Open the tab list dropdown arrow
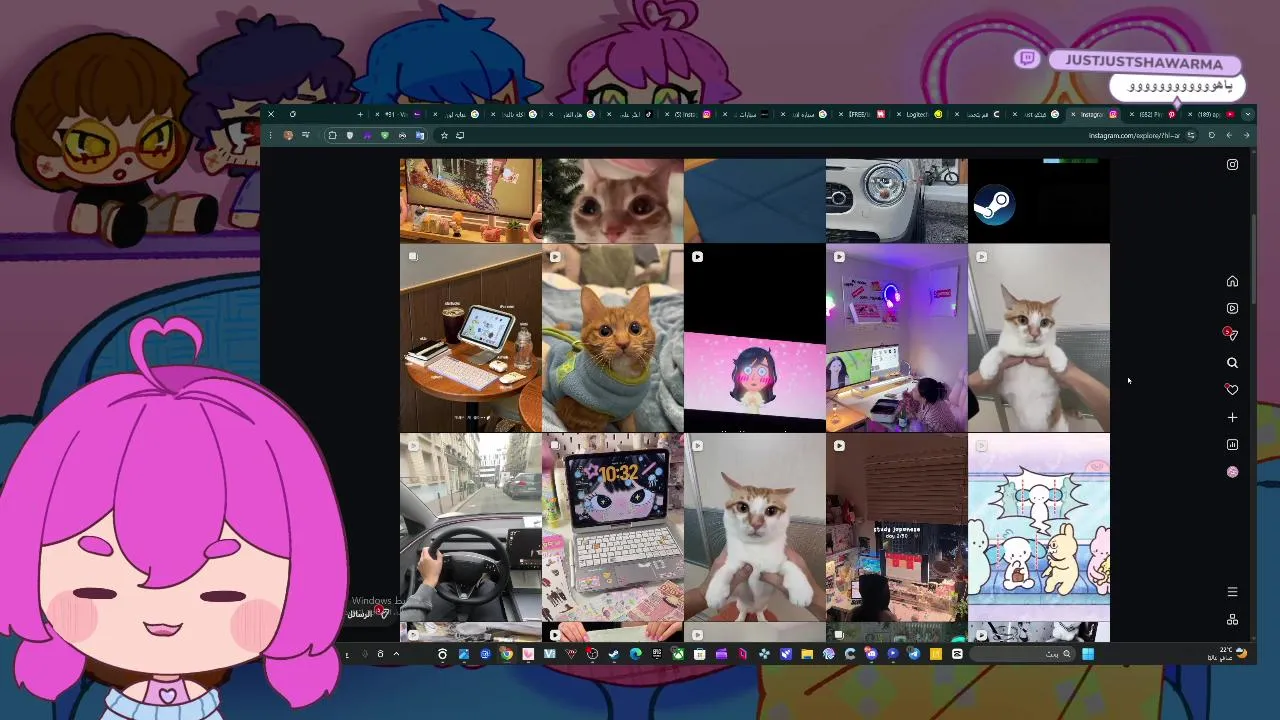Screen dimensions: 1280x720 point(1247,114)
